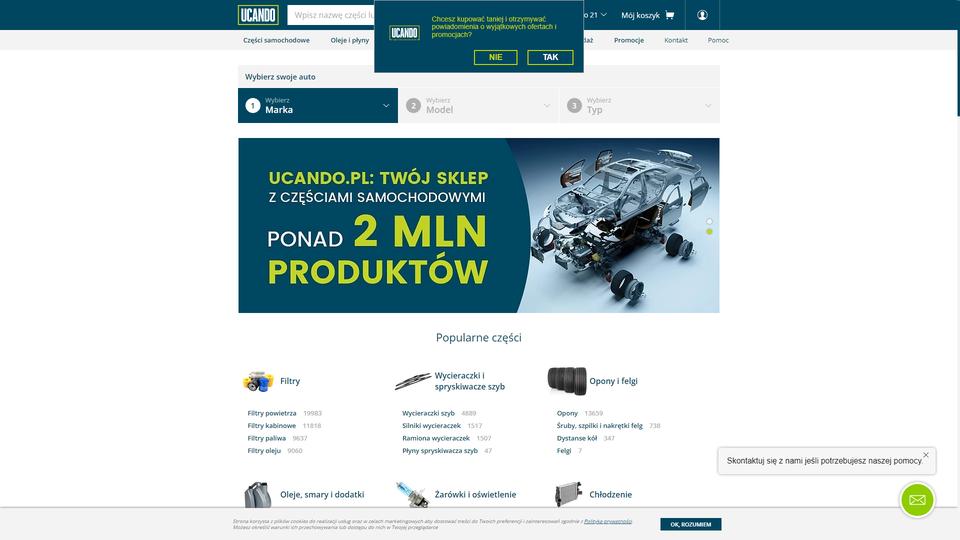
Task: Focus the parts search input field
Action: tap(331, 15)
